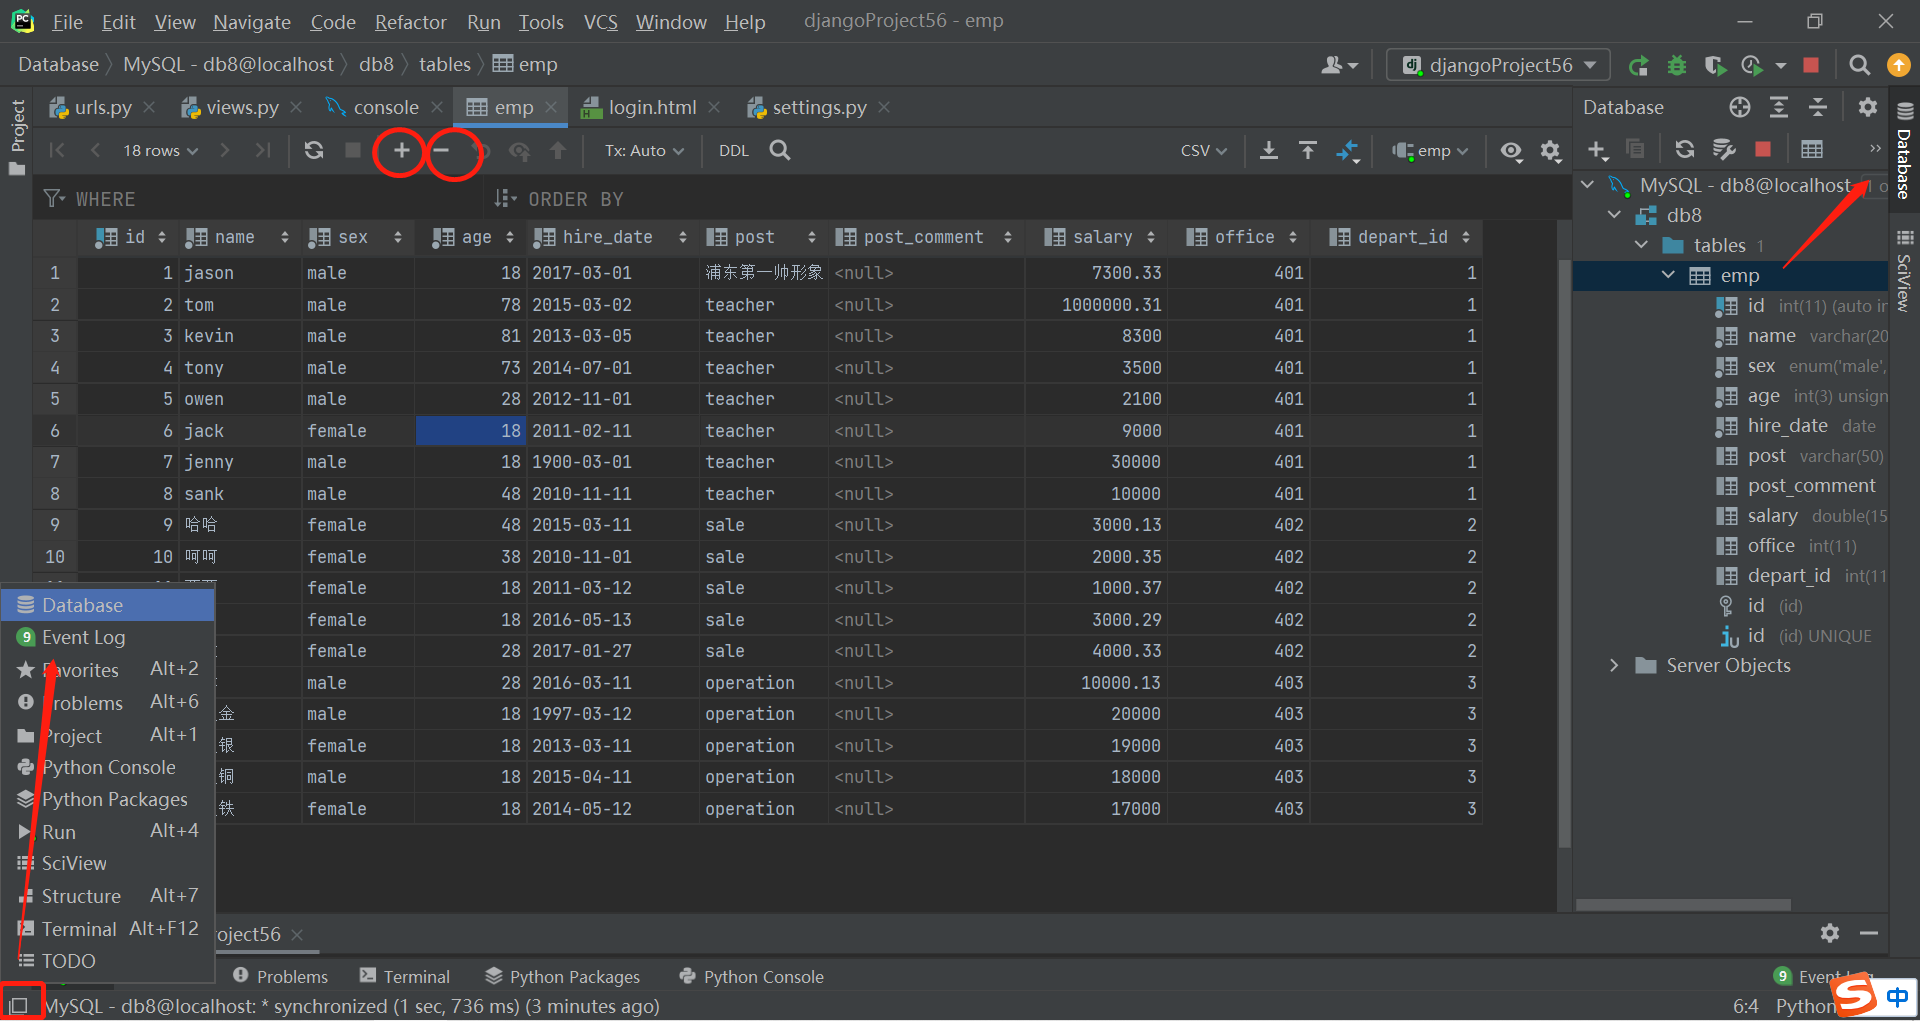Expand the Server Objects node

tap(1614, 665)
